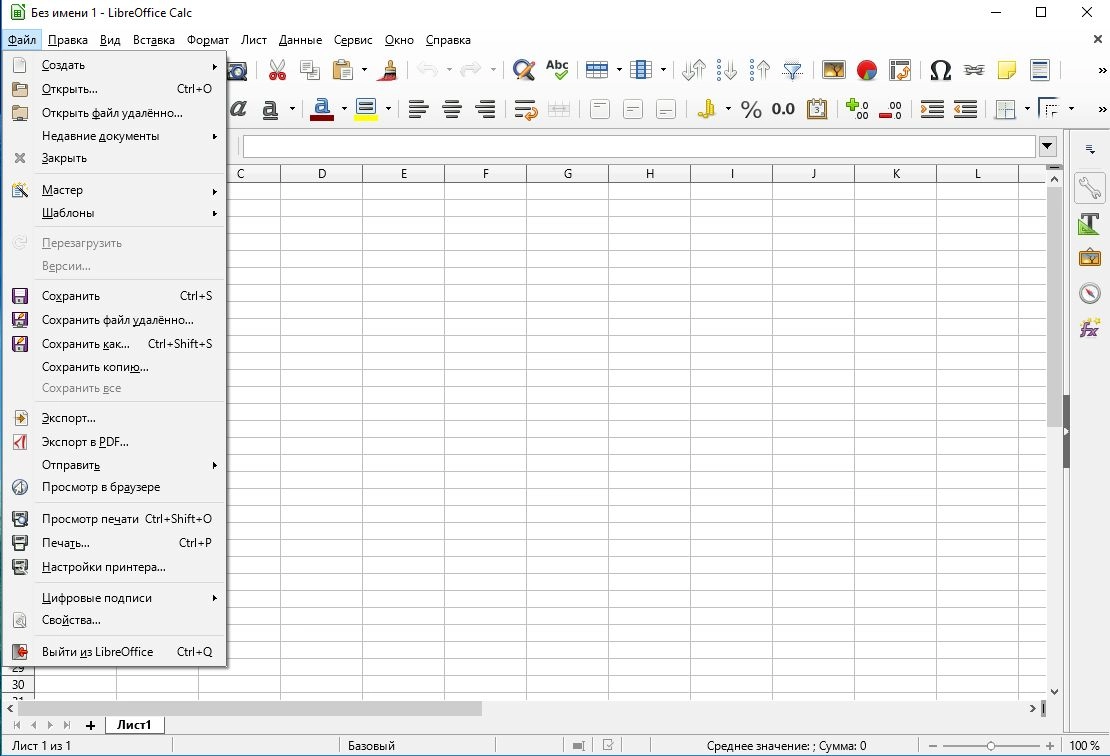Select column header G

point(568,173)
